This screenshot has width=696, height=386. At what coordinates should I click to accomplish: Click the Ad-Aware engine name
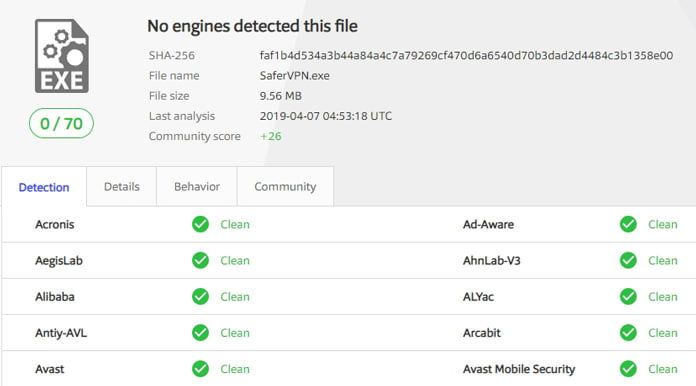tap(488, 225)
